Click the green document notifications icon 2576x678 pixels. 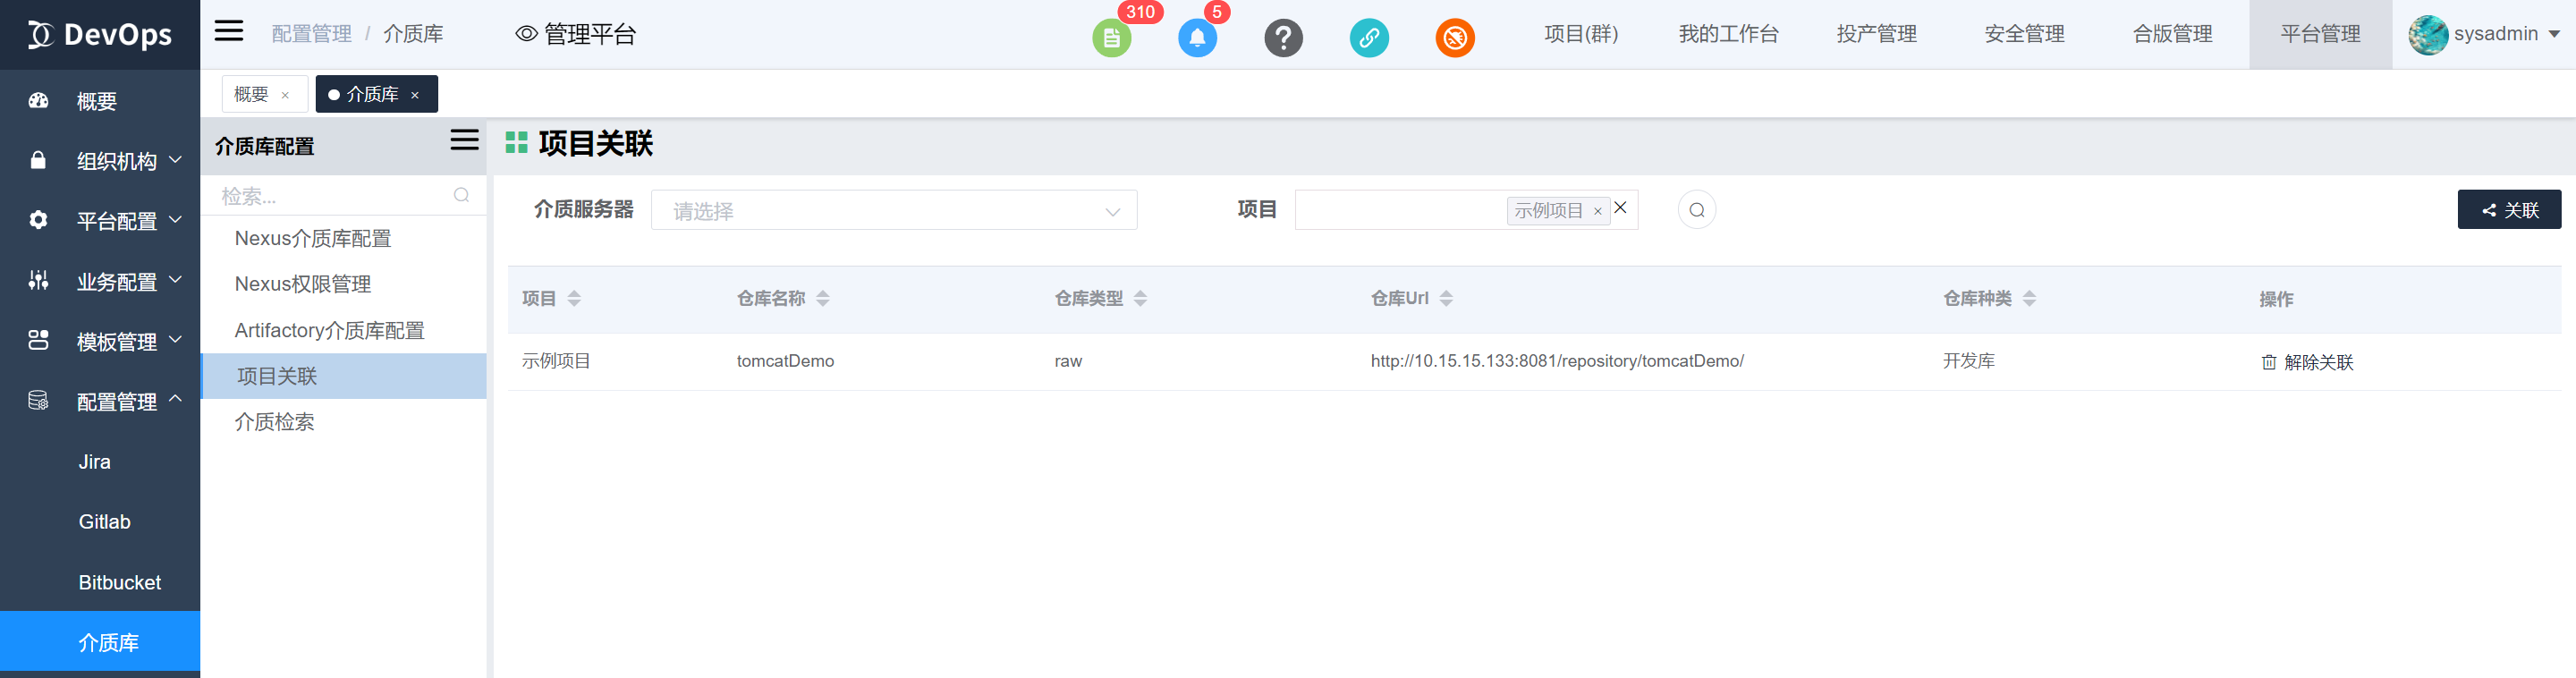point(1111,38)
